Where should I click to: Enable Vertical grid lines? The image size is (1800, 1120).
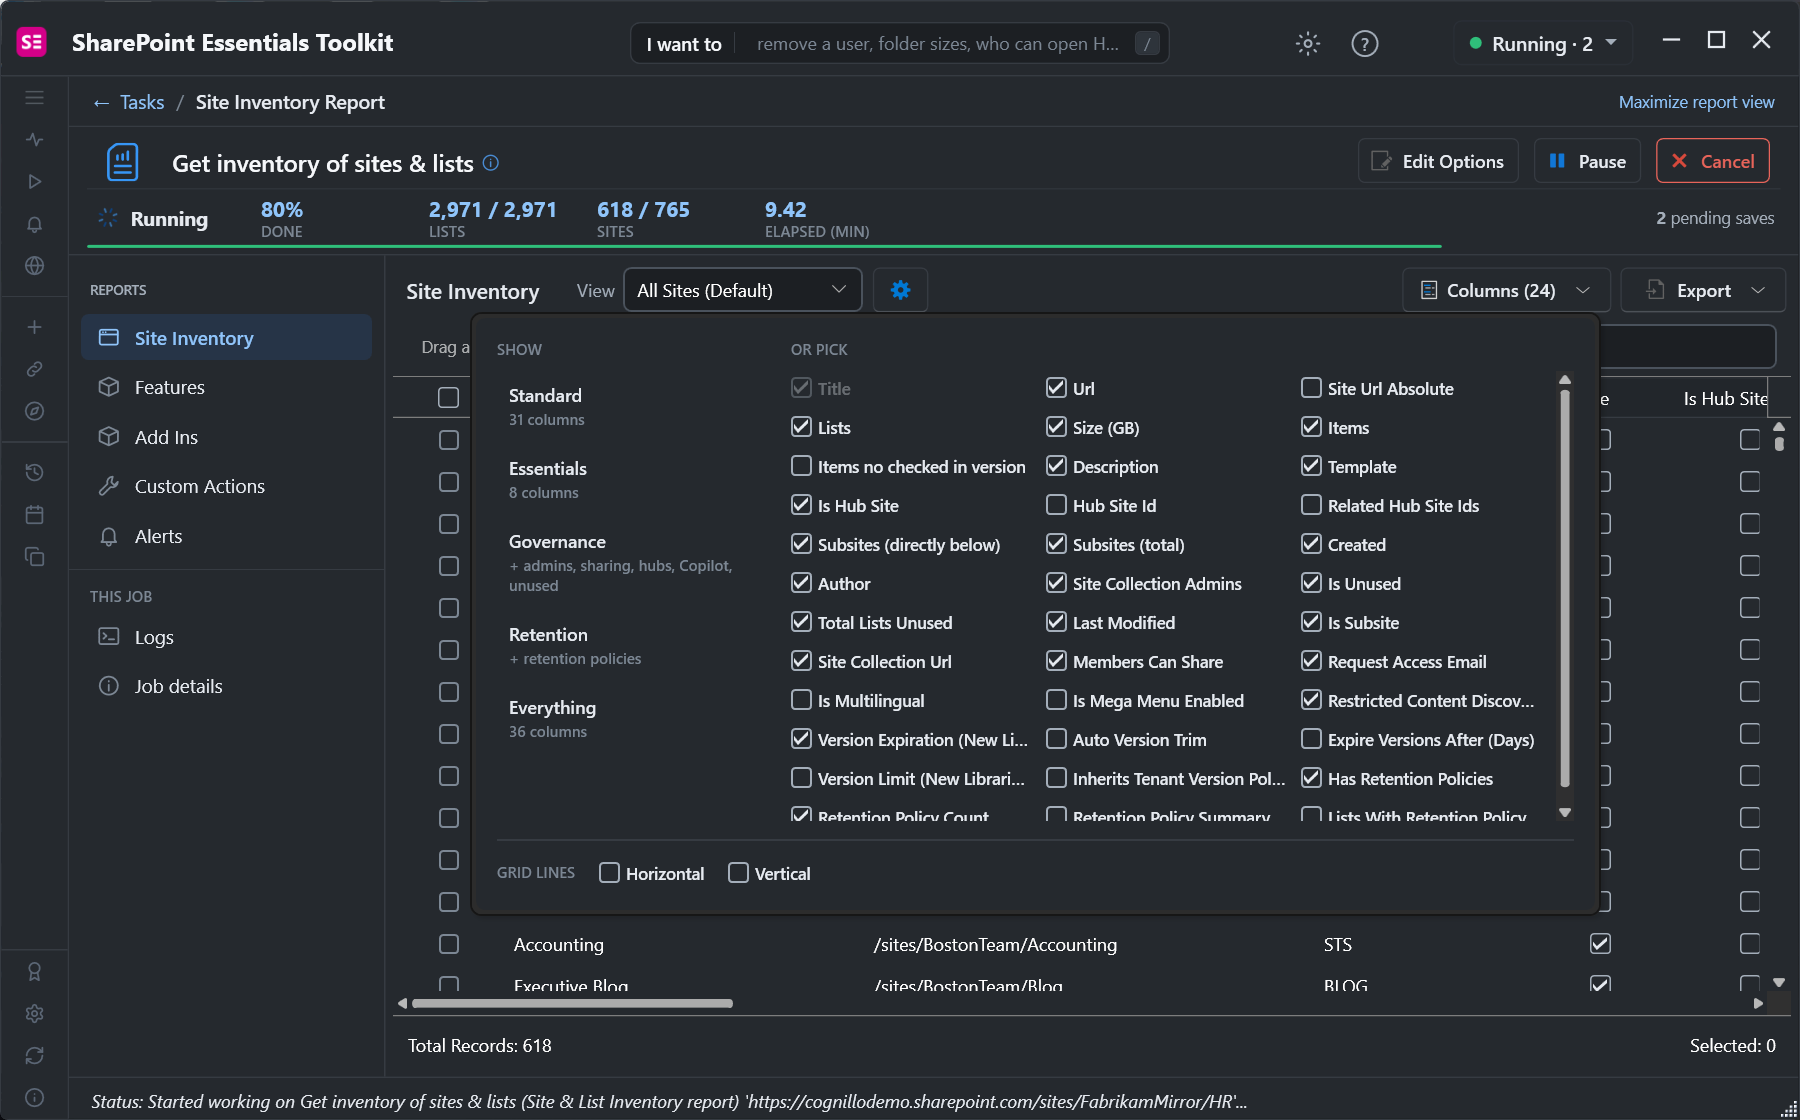point(738,873)
